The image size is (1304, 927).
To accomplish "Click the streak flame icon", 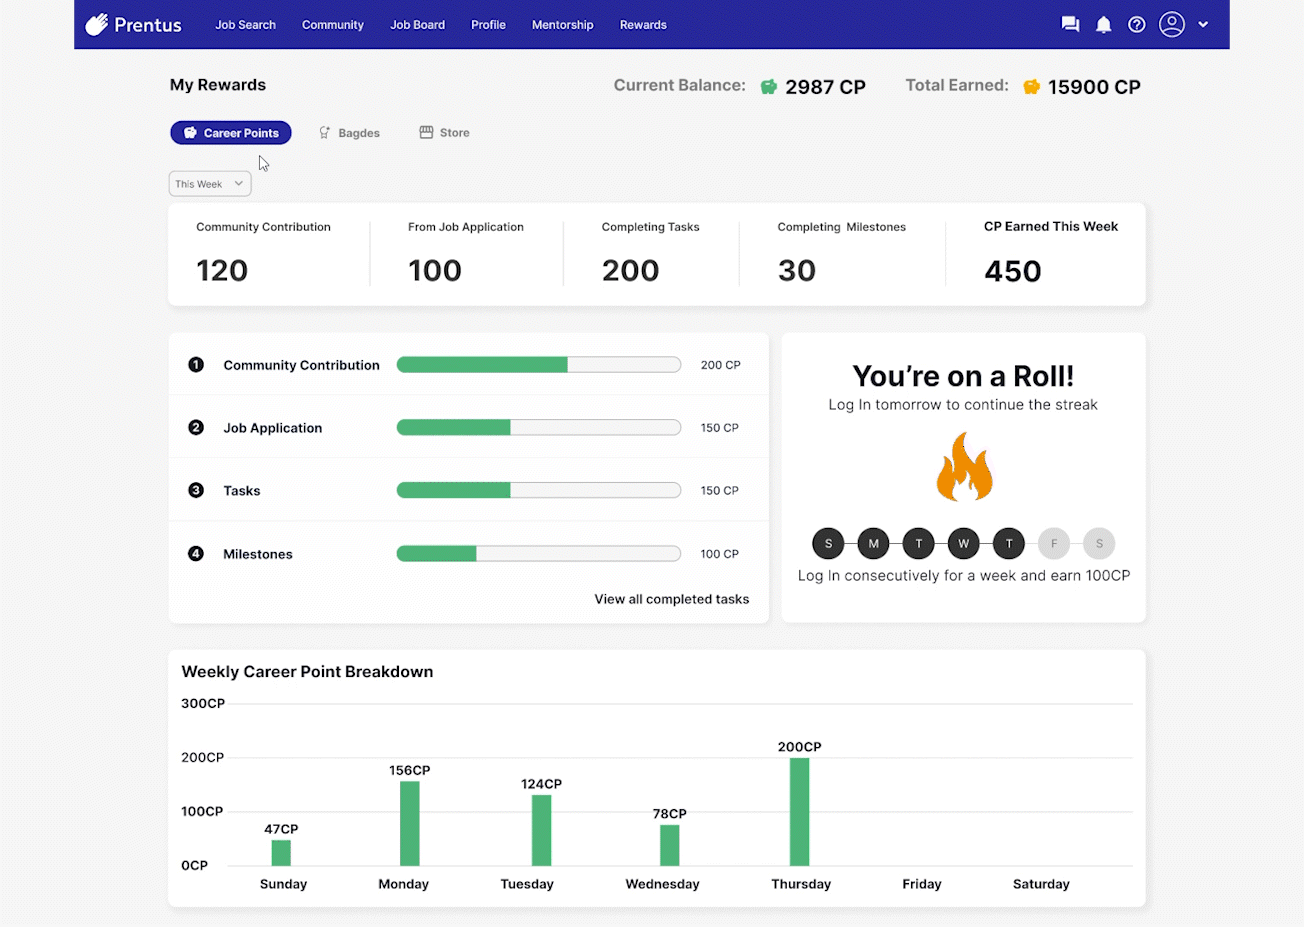I will [964, 466].
